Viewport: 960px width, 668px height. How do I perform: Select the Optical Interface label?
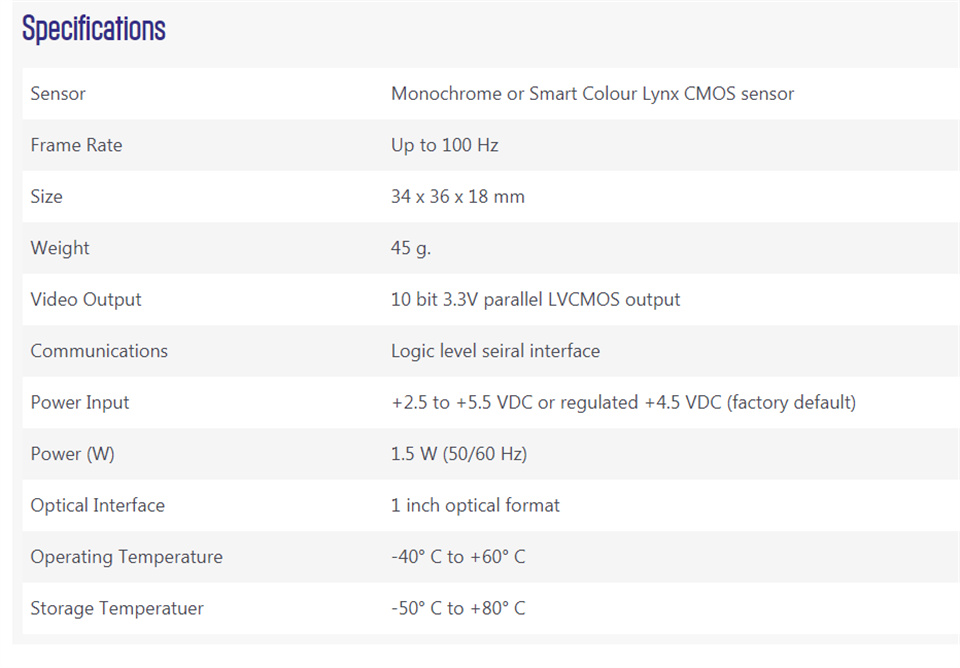pos(98,505)
